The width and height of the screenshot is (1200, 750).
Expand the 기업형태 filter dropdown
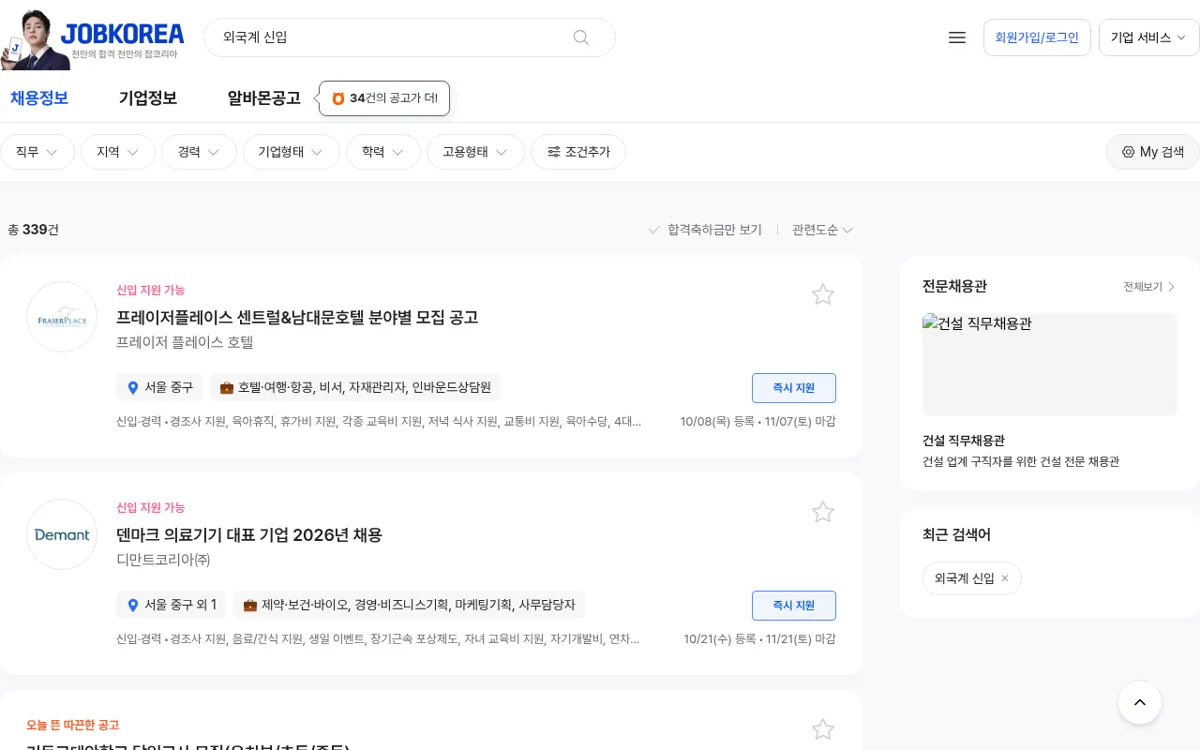click(291, 152)
